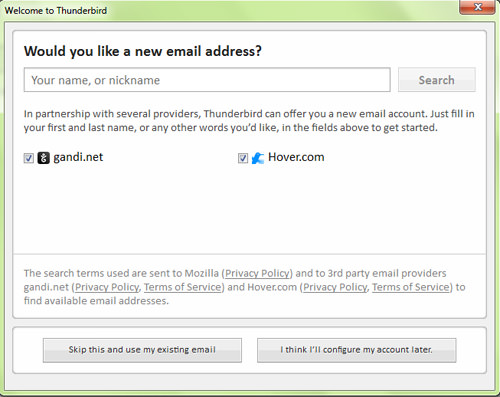Open Mozilla's Privacy Policy link
Image resolution: width=500 pixels, height=397 pixels.
(x=257, y=273)
